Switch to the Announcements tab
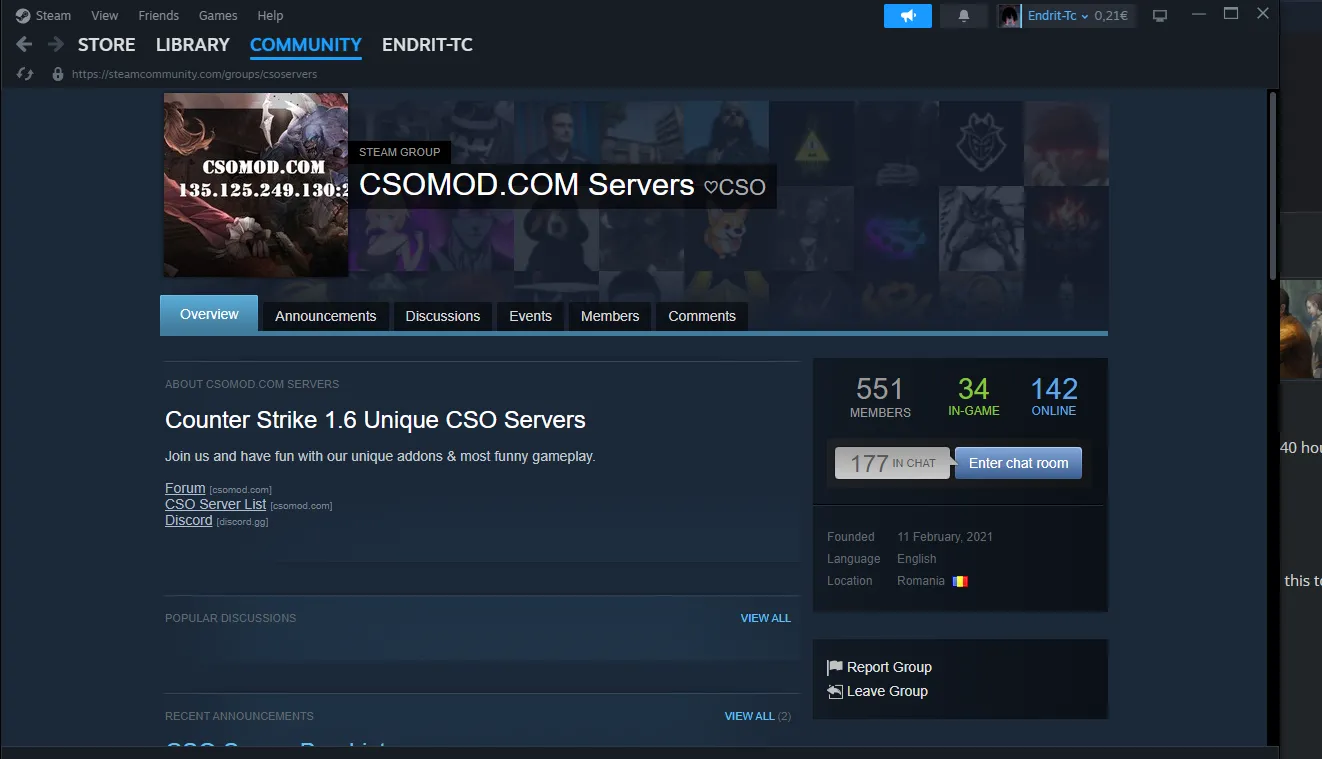The width and height of the screenshot is (1322, 759). pos(326,316)
